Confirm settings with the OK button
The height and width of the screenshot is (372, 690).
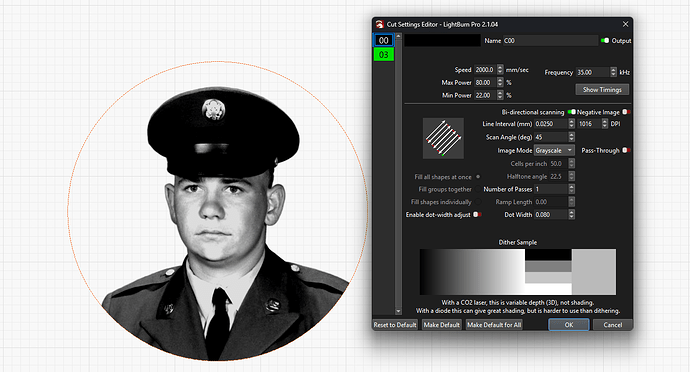569,325
